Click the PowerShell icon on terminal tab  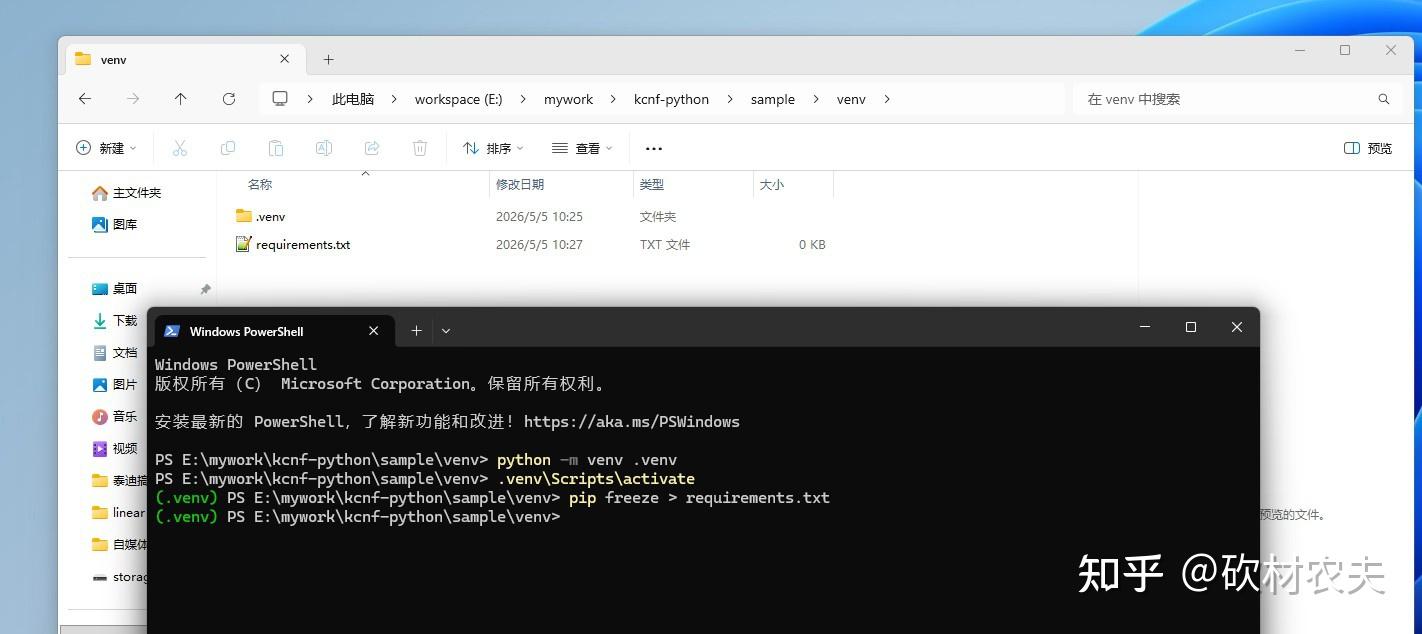click(x=172, y=331)
